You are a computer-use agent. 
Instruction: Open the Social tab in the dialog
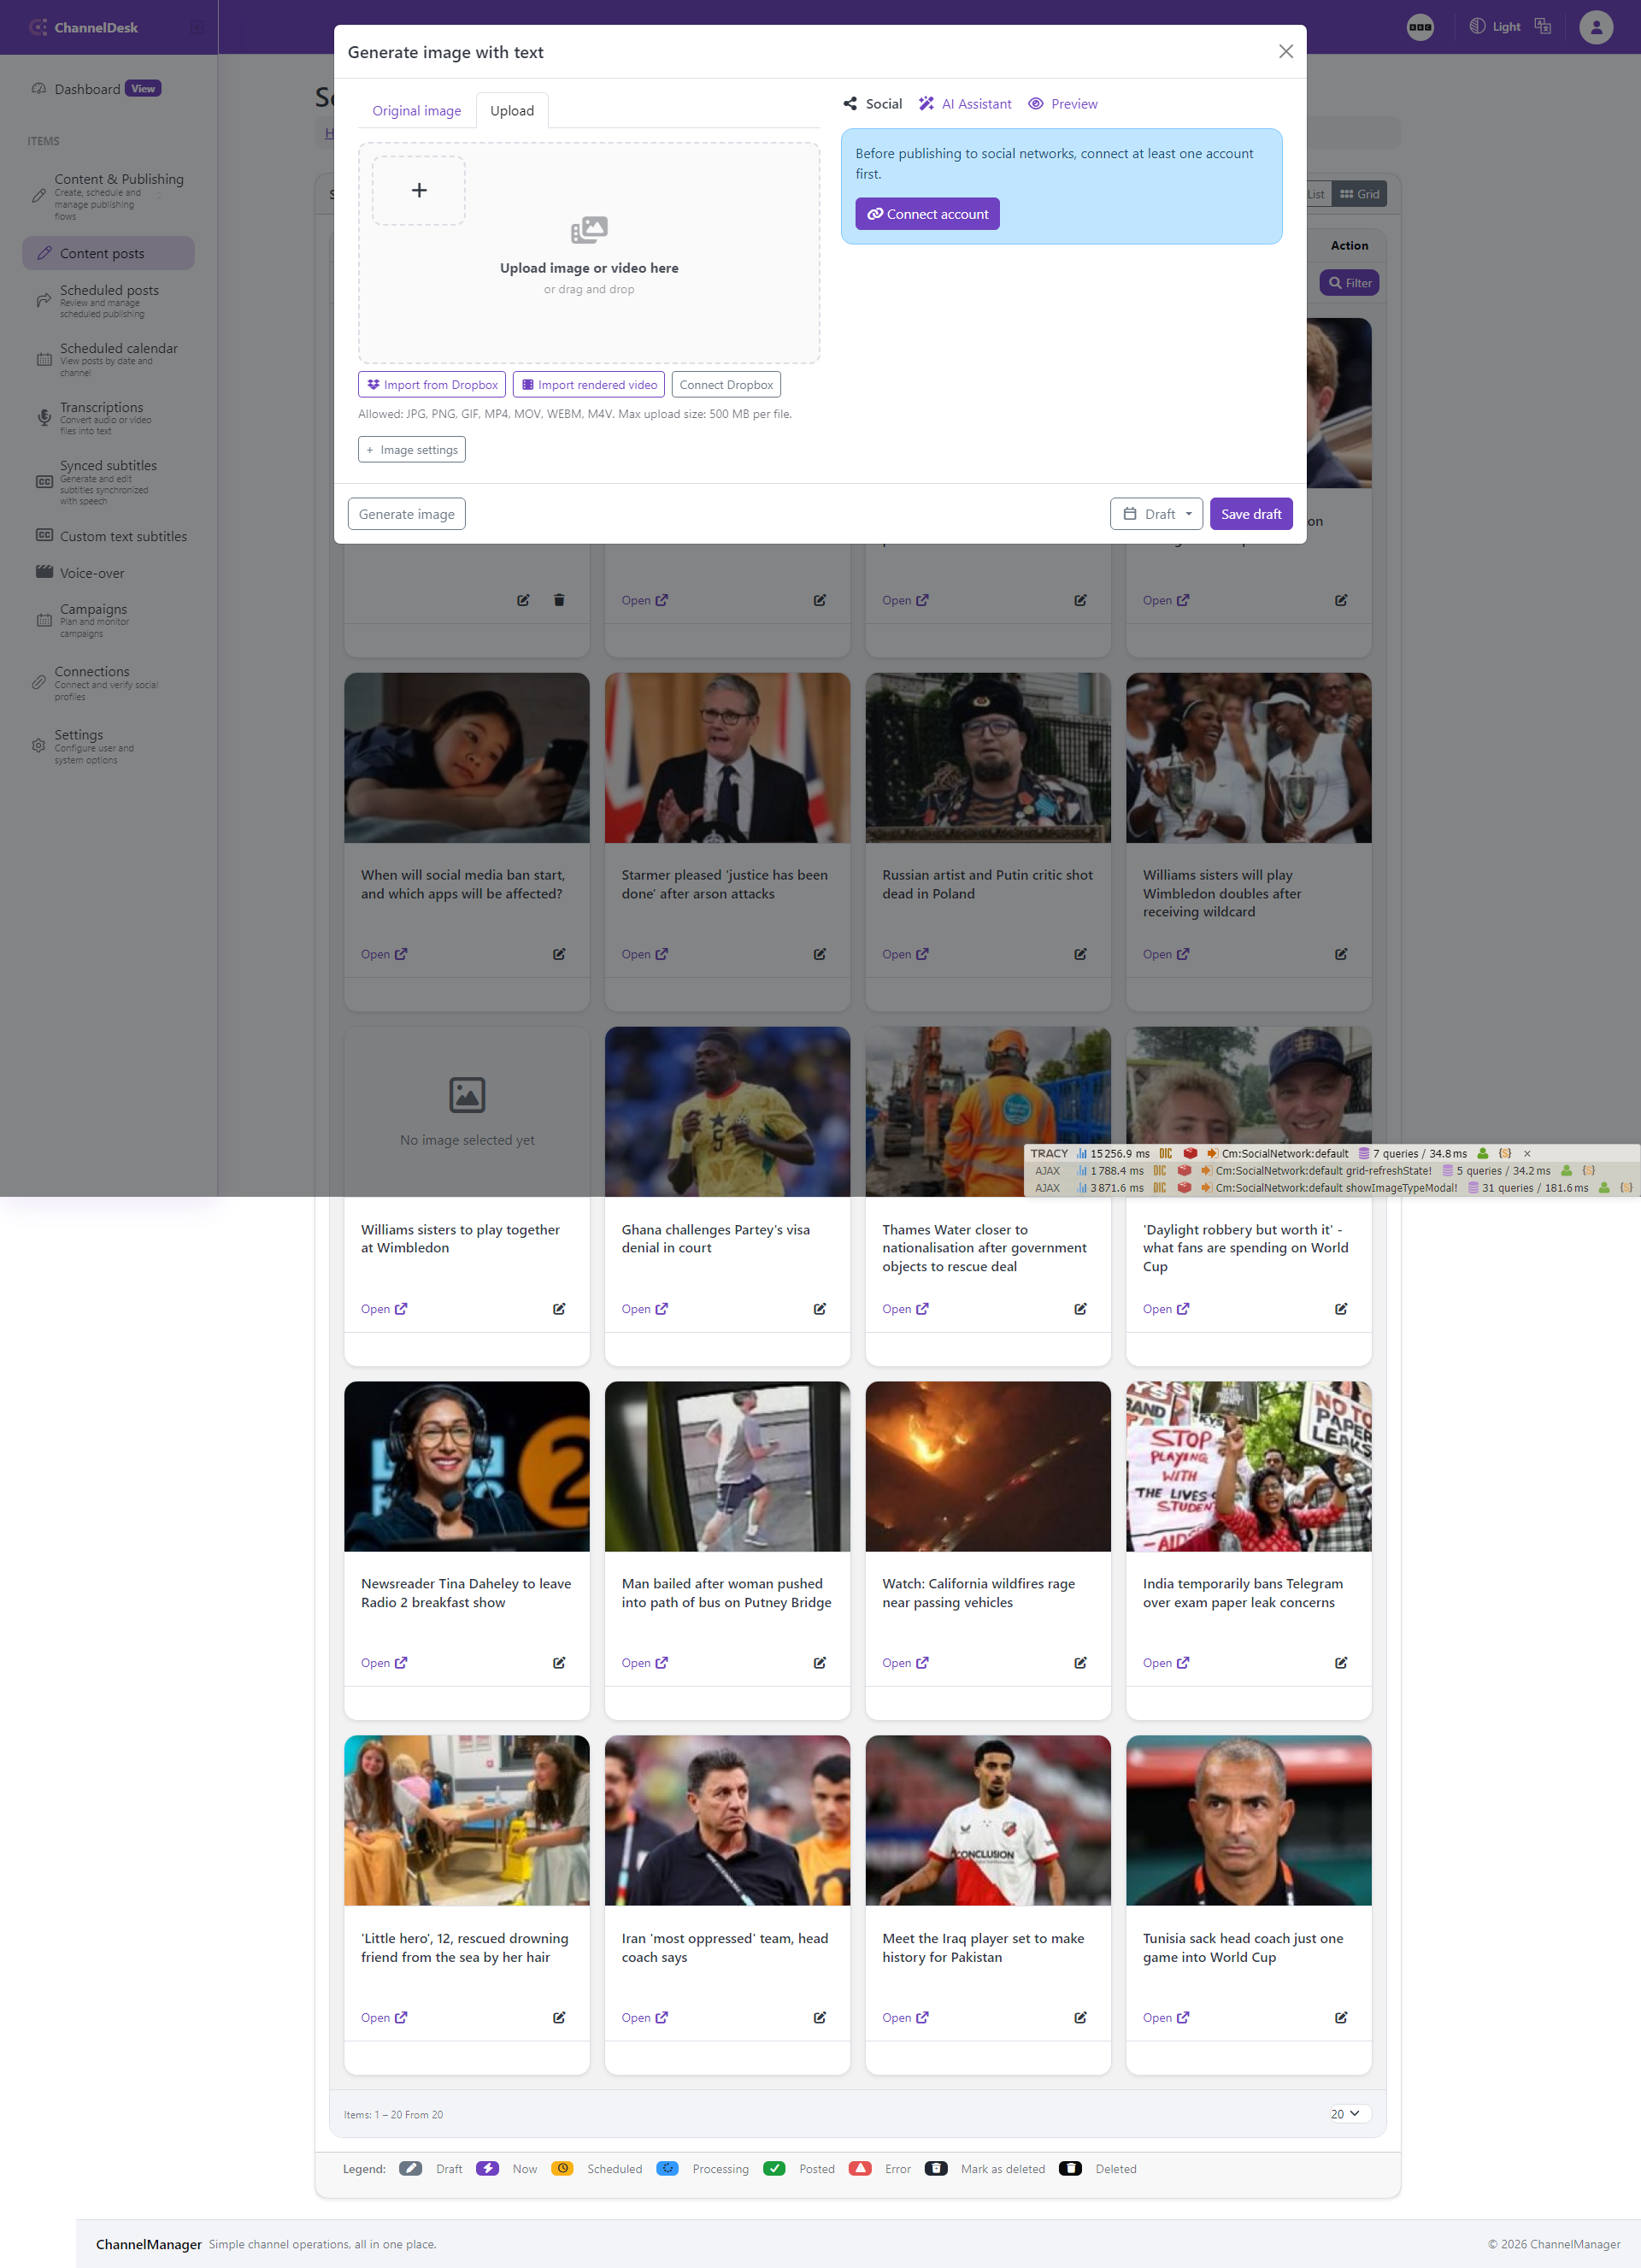click(x=872, y=104)
